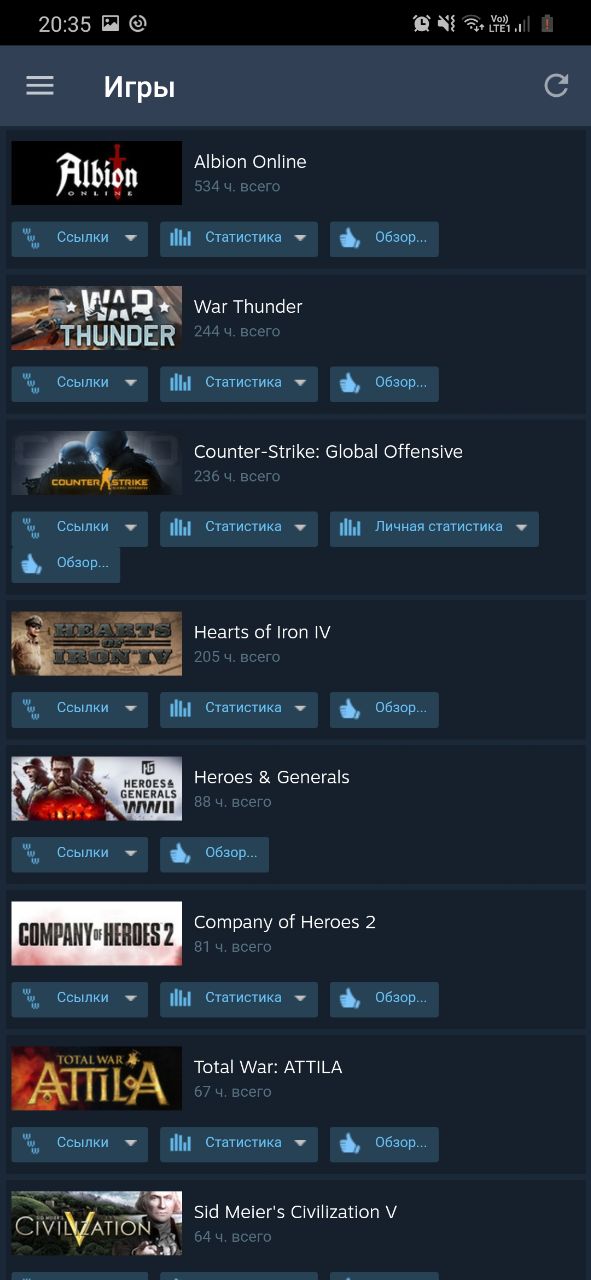The height and width of the screenshot is (1280, 591).
Task: Open the War Thunder game title link
Action: [248, 307]
